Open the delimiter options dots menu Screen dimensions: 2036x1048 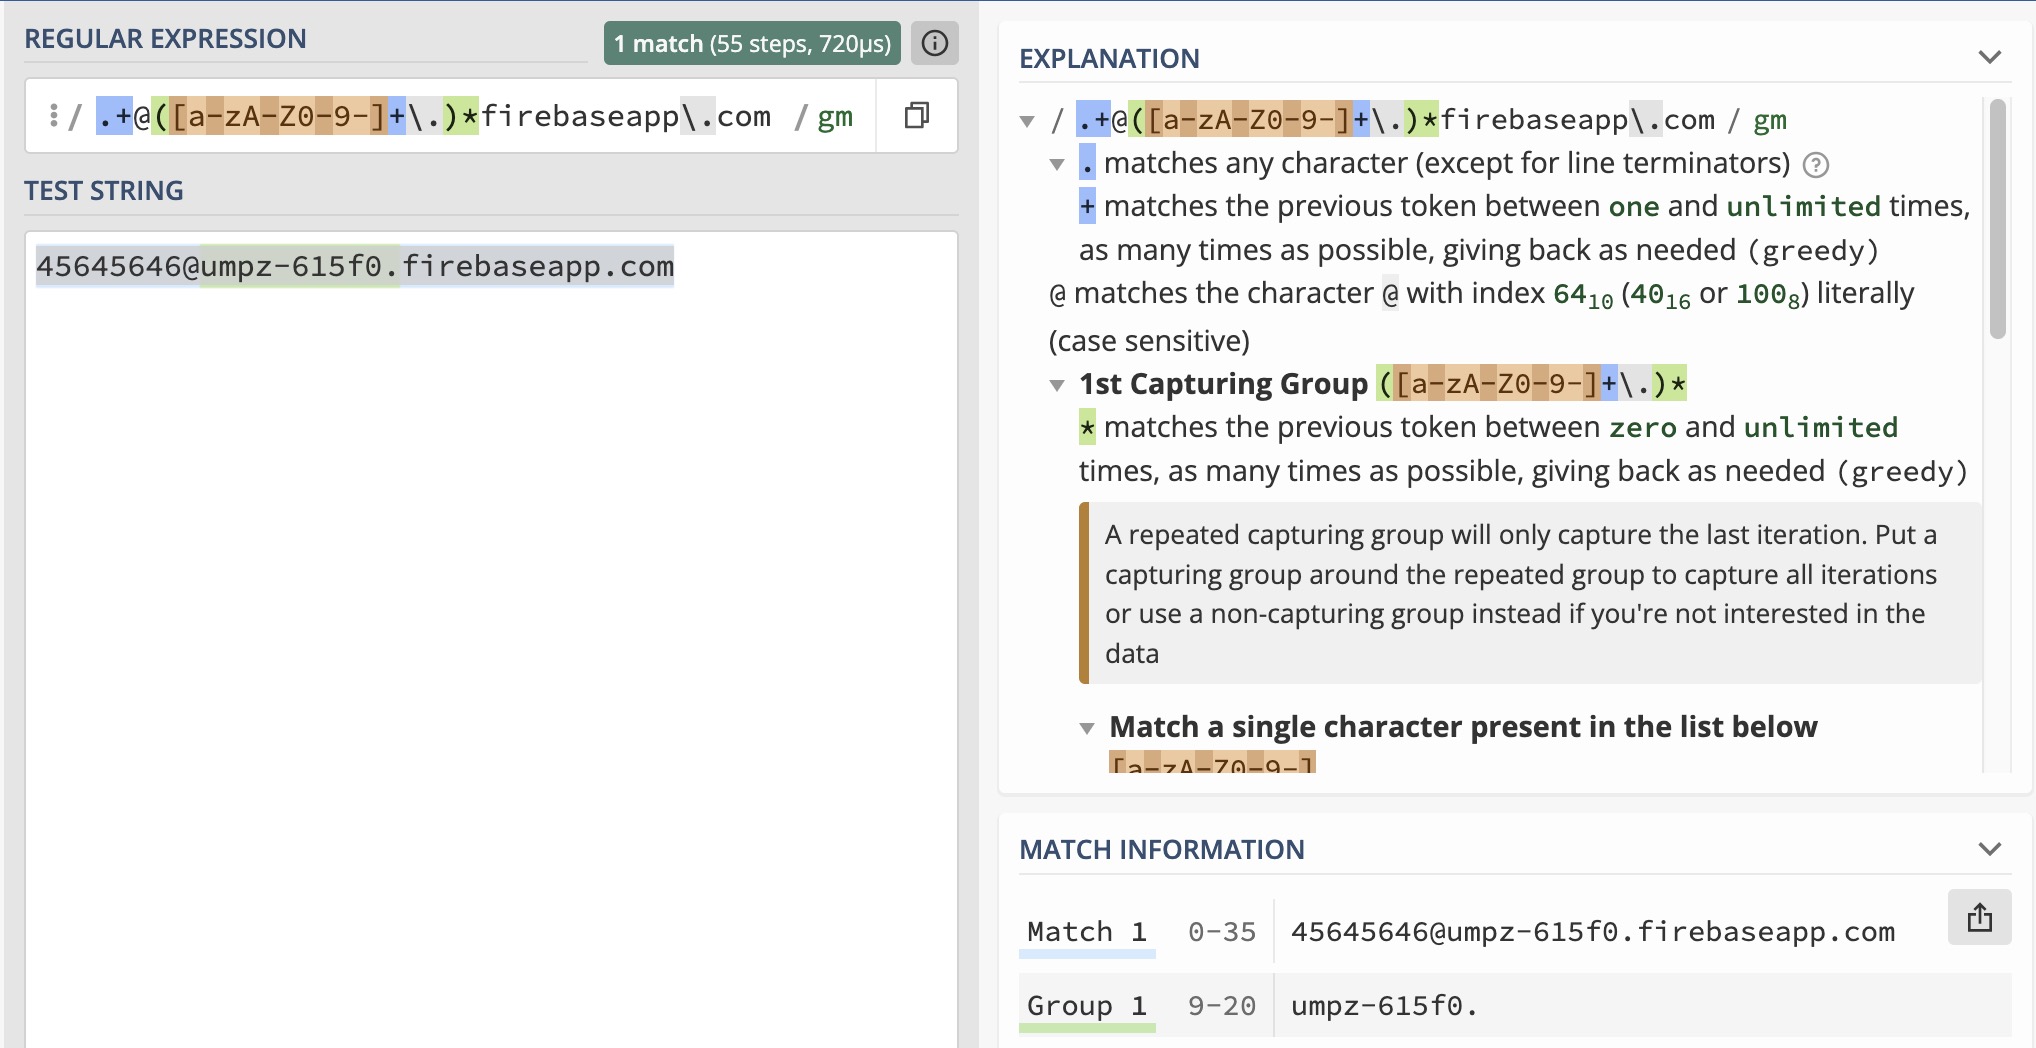click(x=53, y=116)
